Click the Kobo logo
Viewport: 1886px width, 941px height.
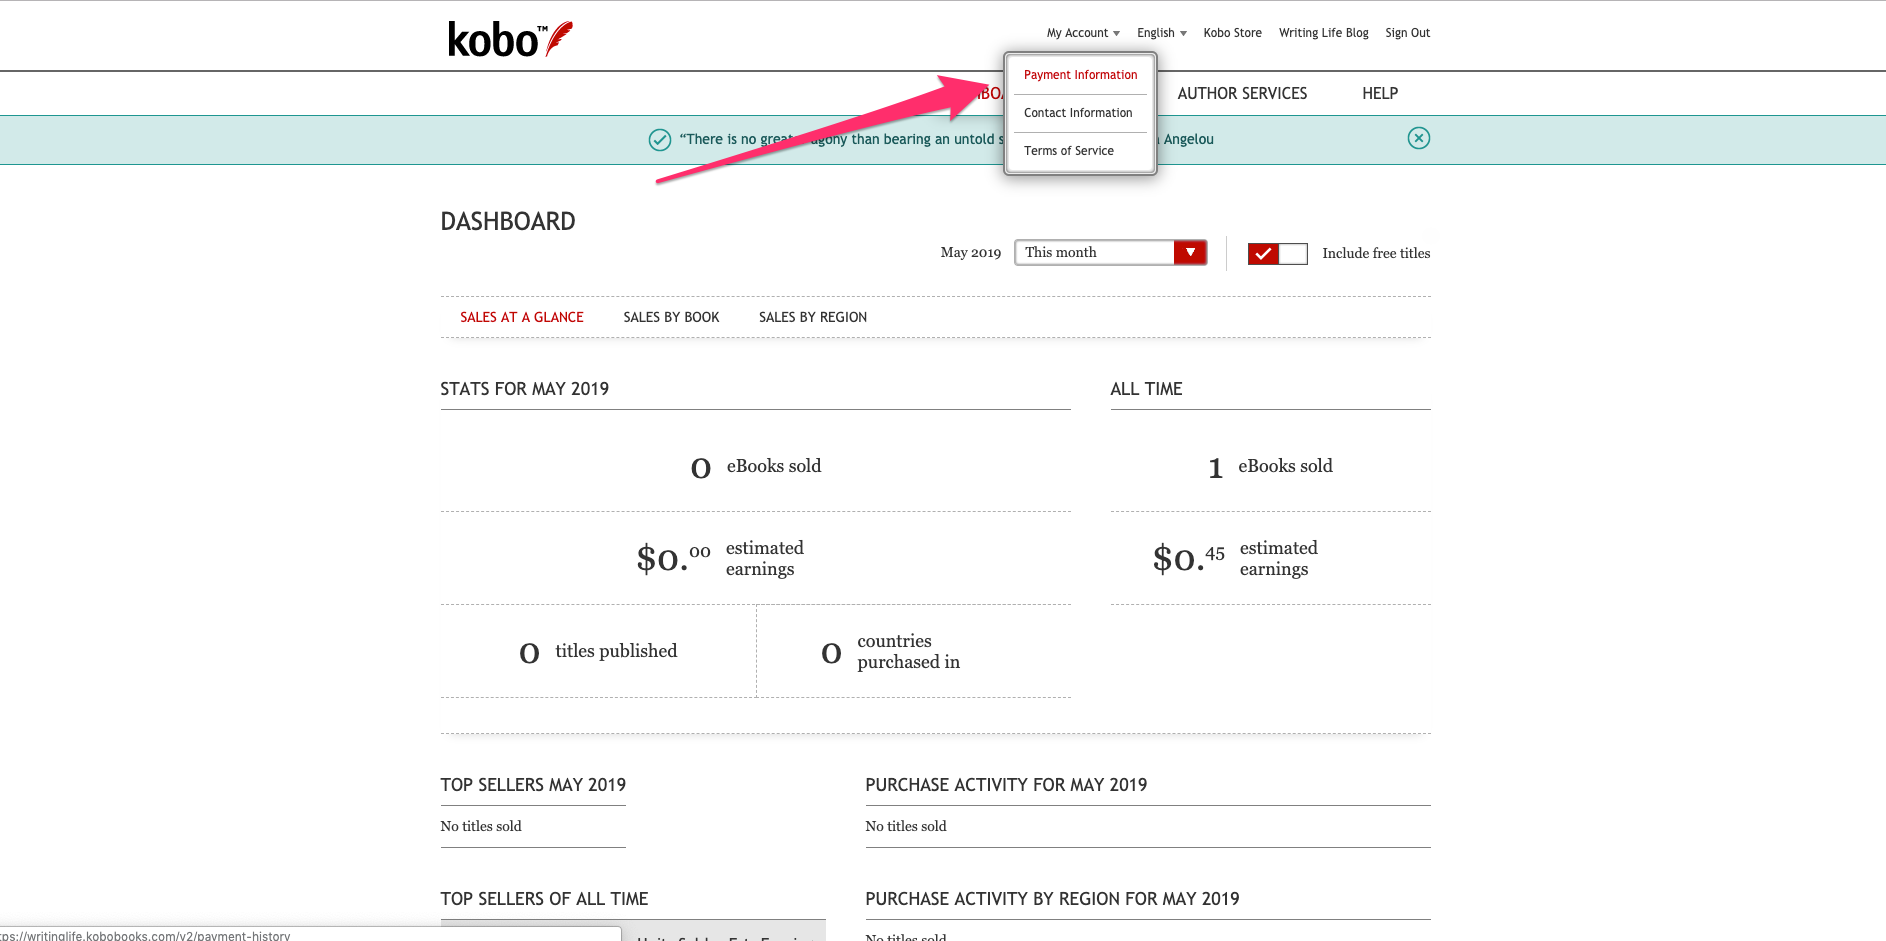[x=509, y=39]
